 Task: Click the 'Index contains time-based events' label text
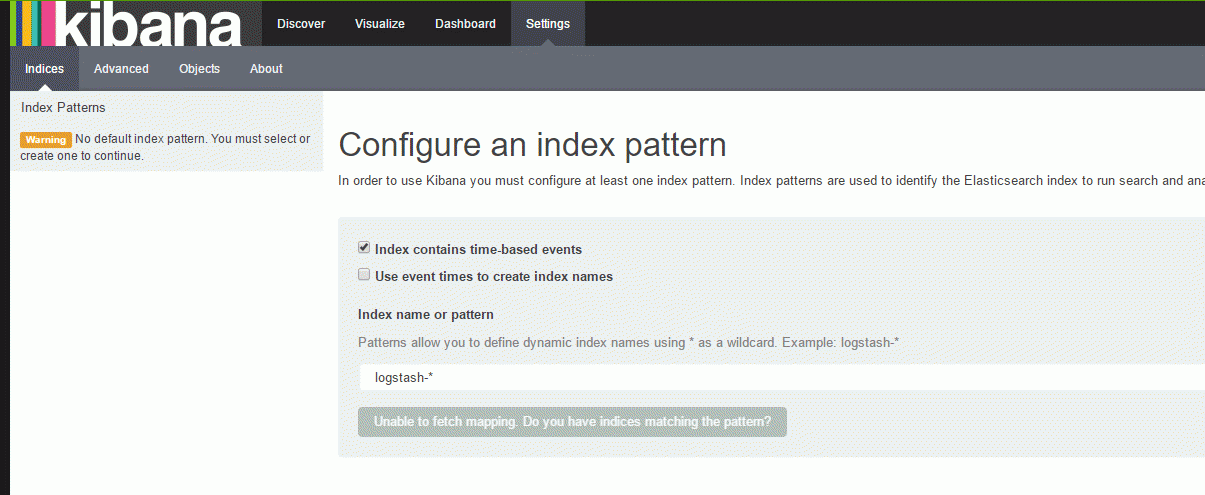click(x=478, y=250)
